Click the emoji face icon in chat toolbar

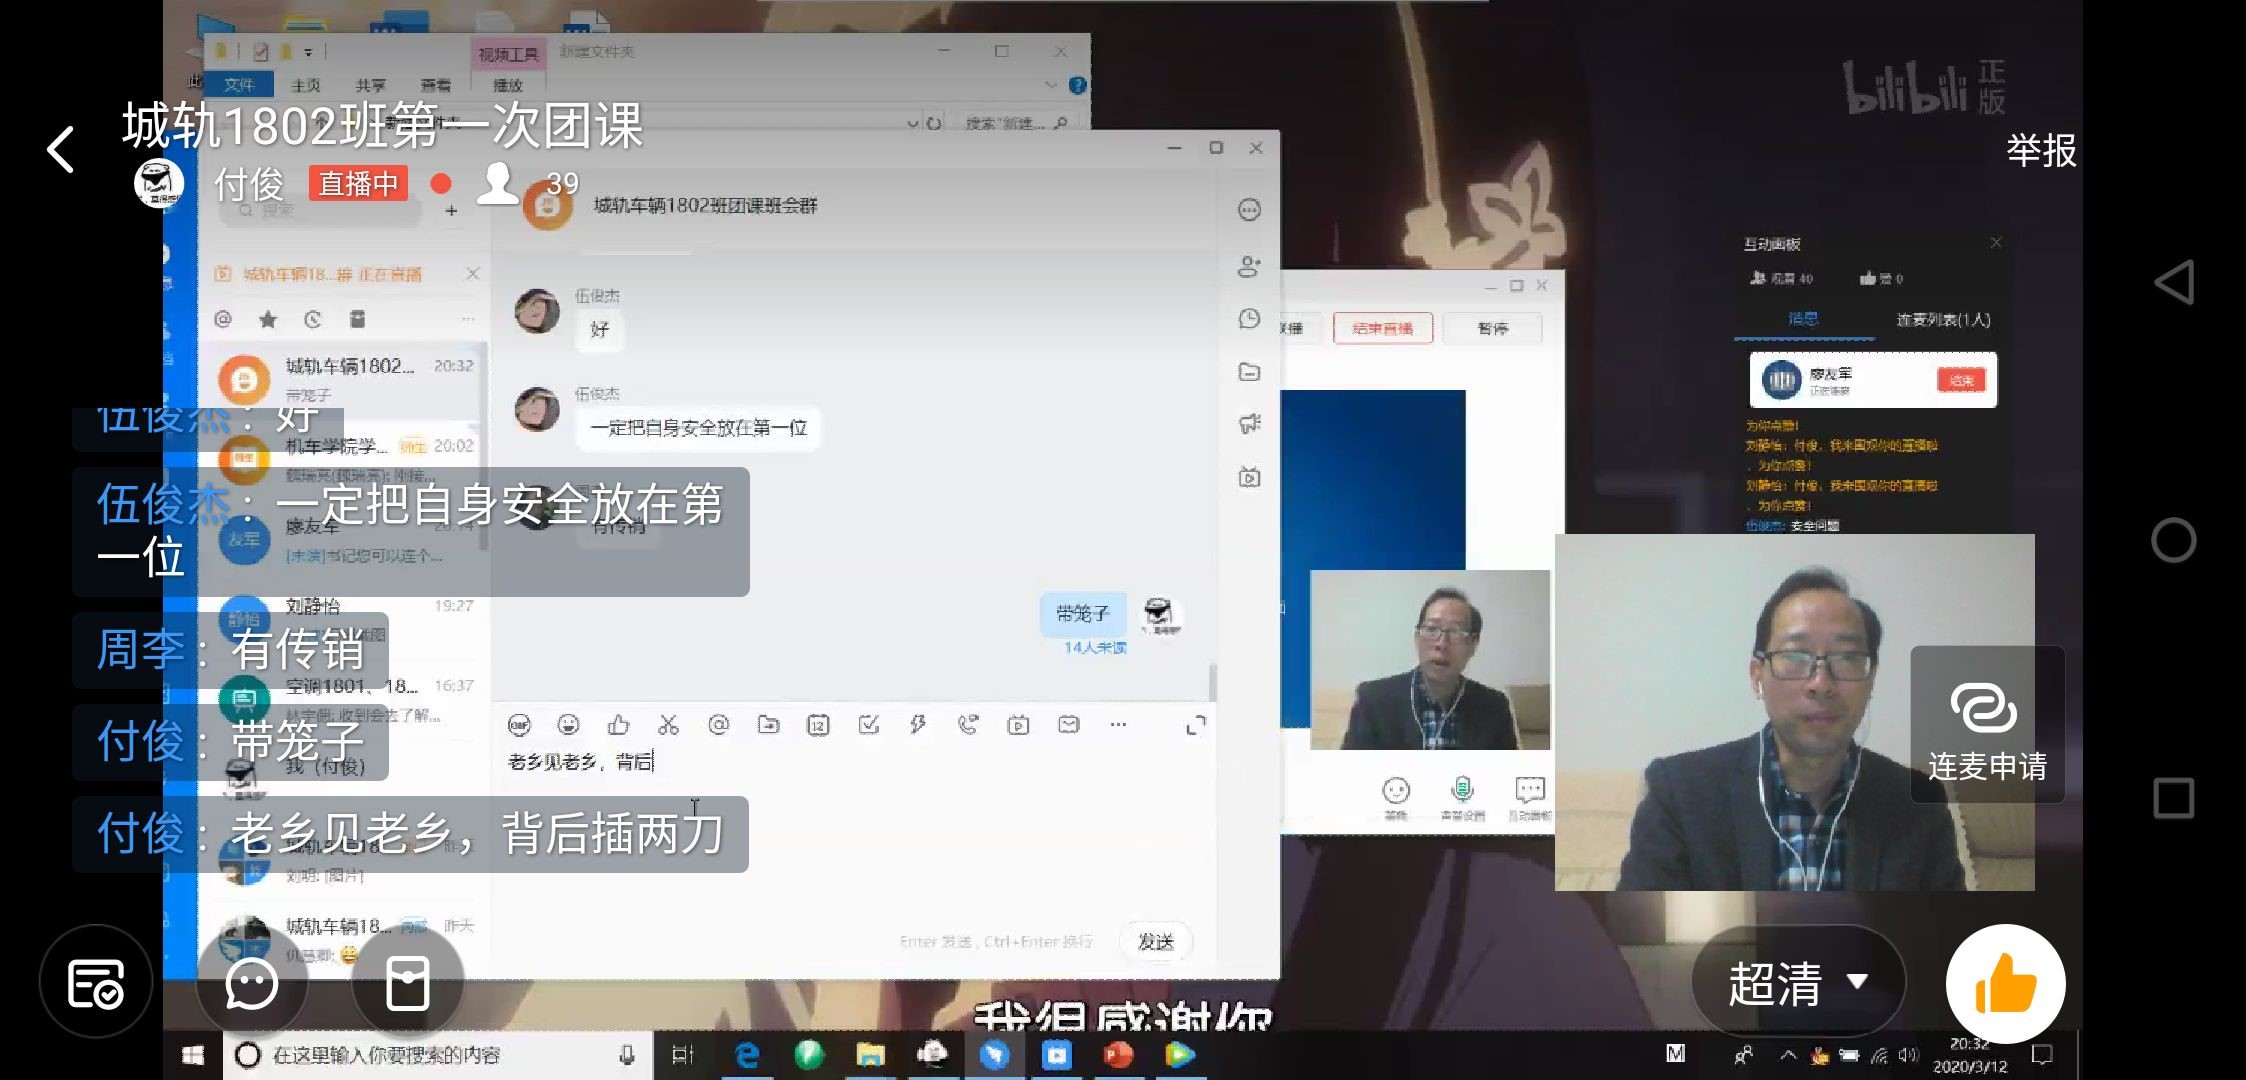pyautogui.click(x=568, y=724)
